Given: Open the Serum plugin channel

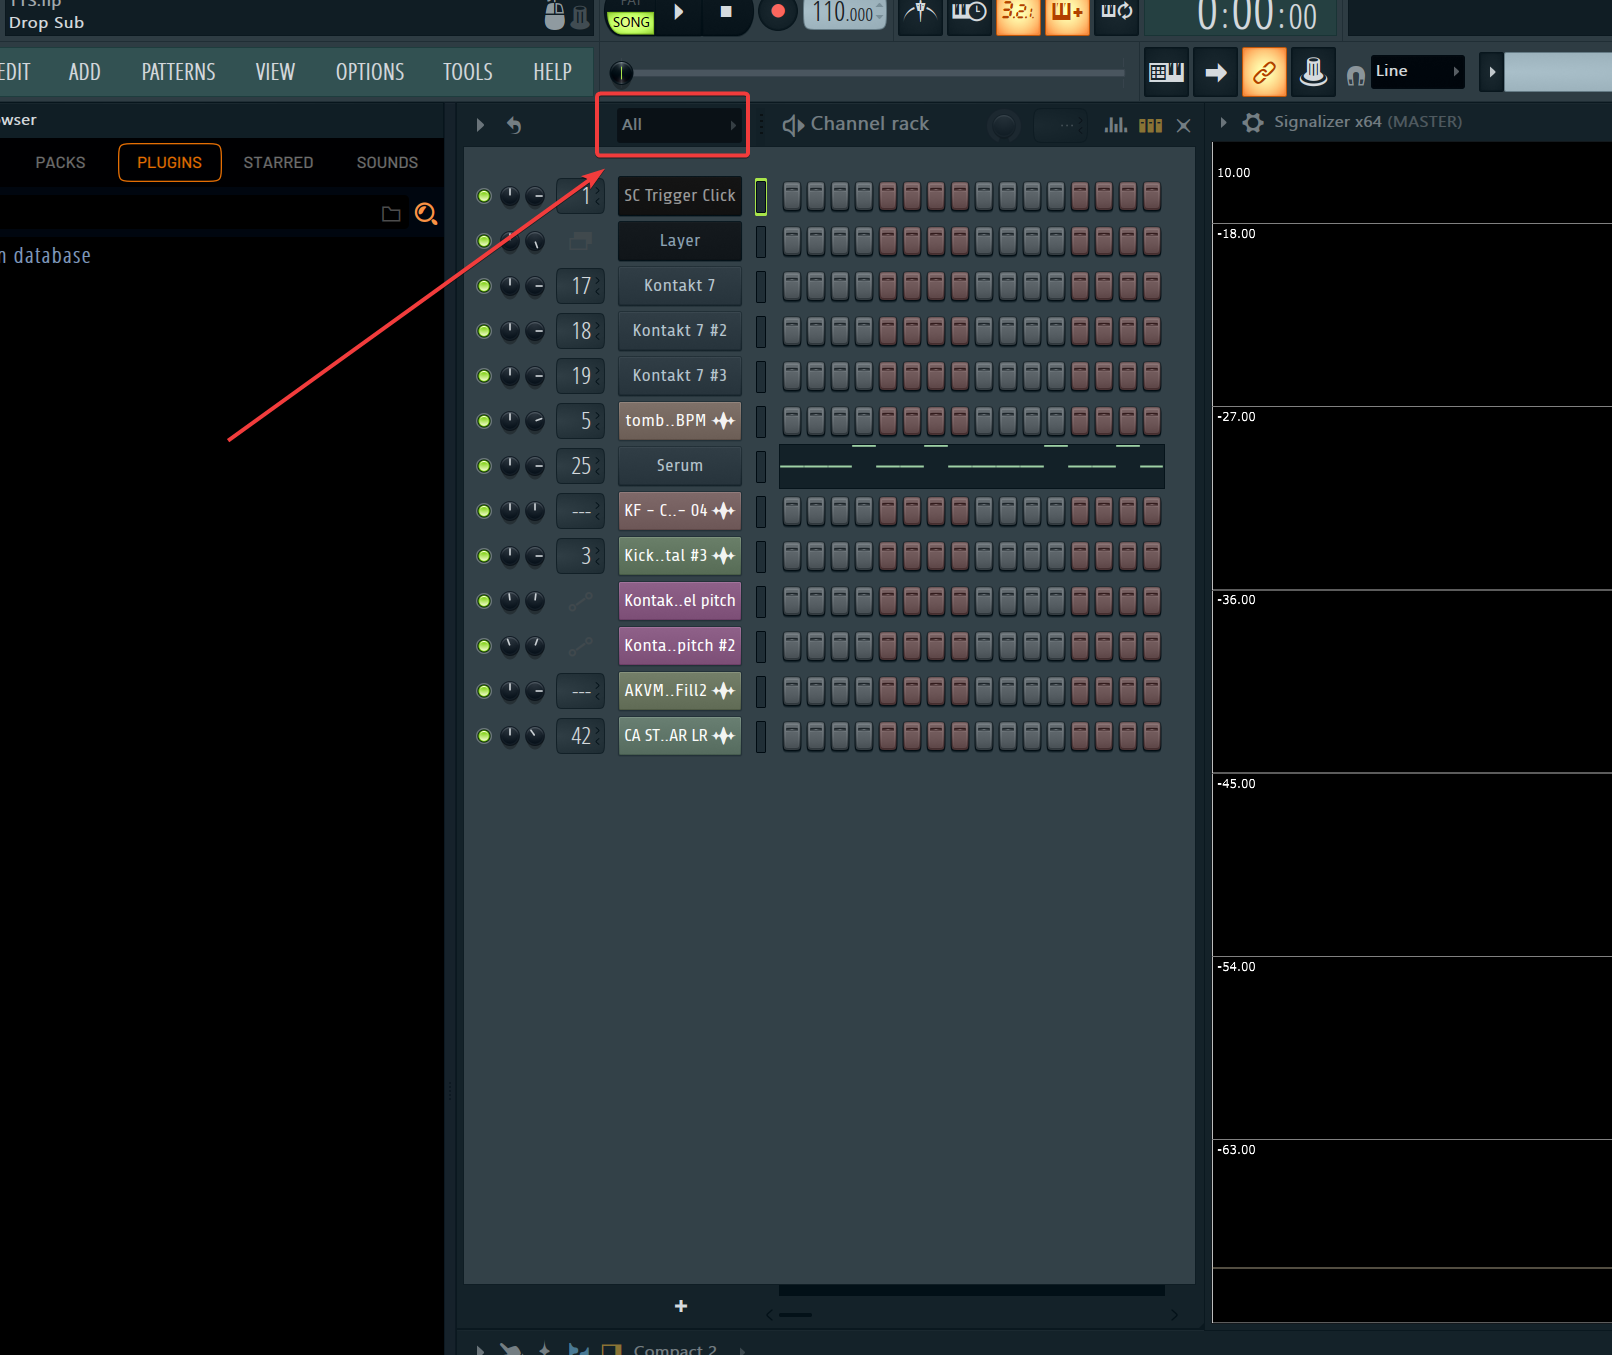Looking at the screenshot, I should tap(678, 466).
